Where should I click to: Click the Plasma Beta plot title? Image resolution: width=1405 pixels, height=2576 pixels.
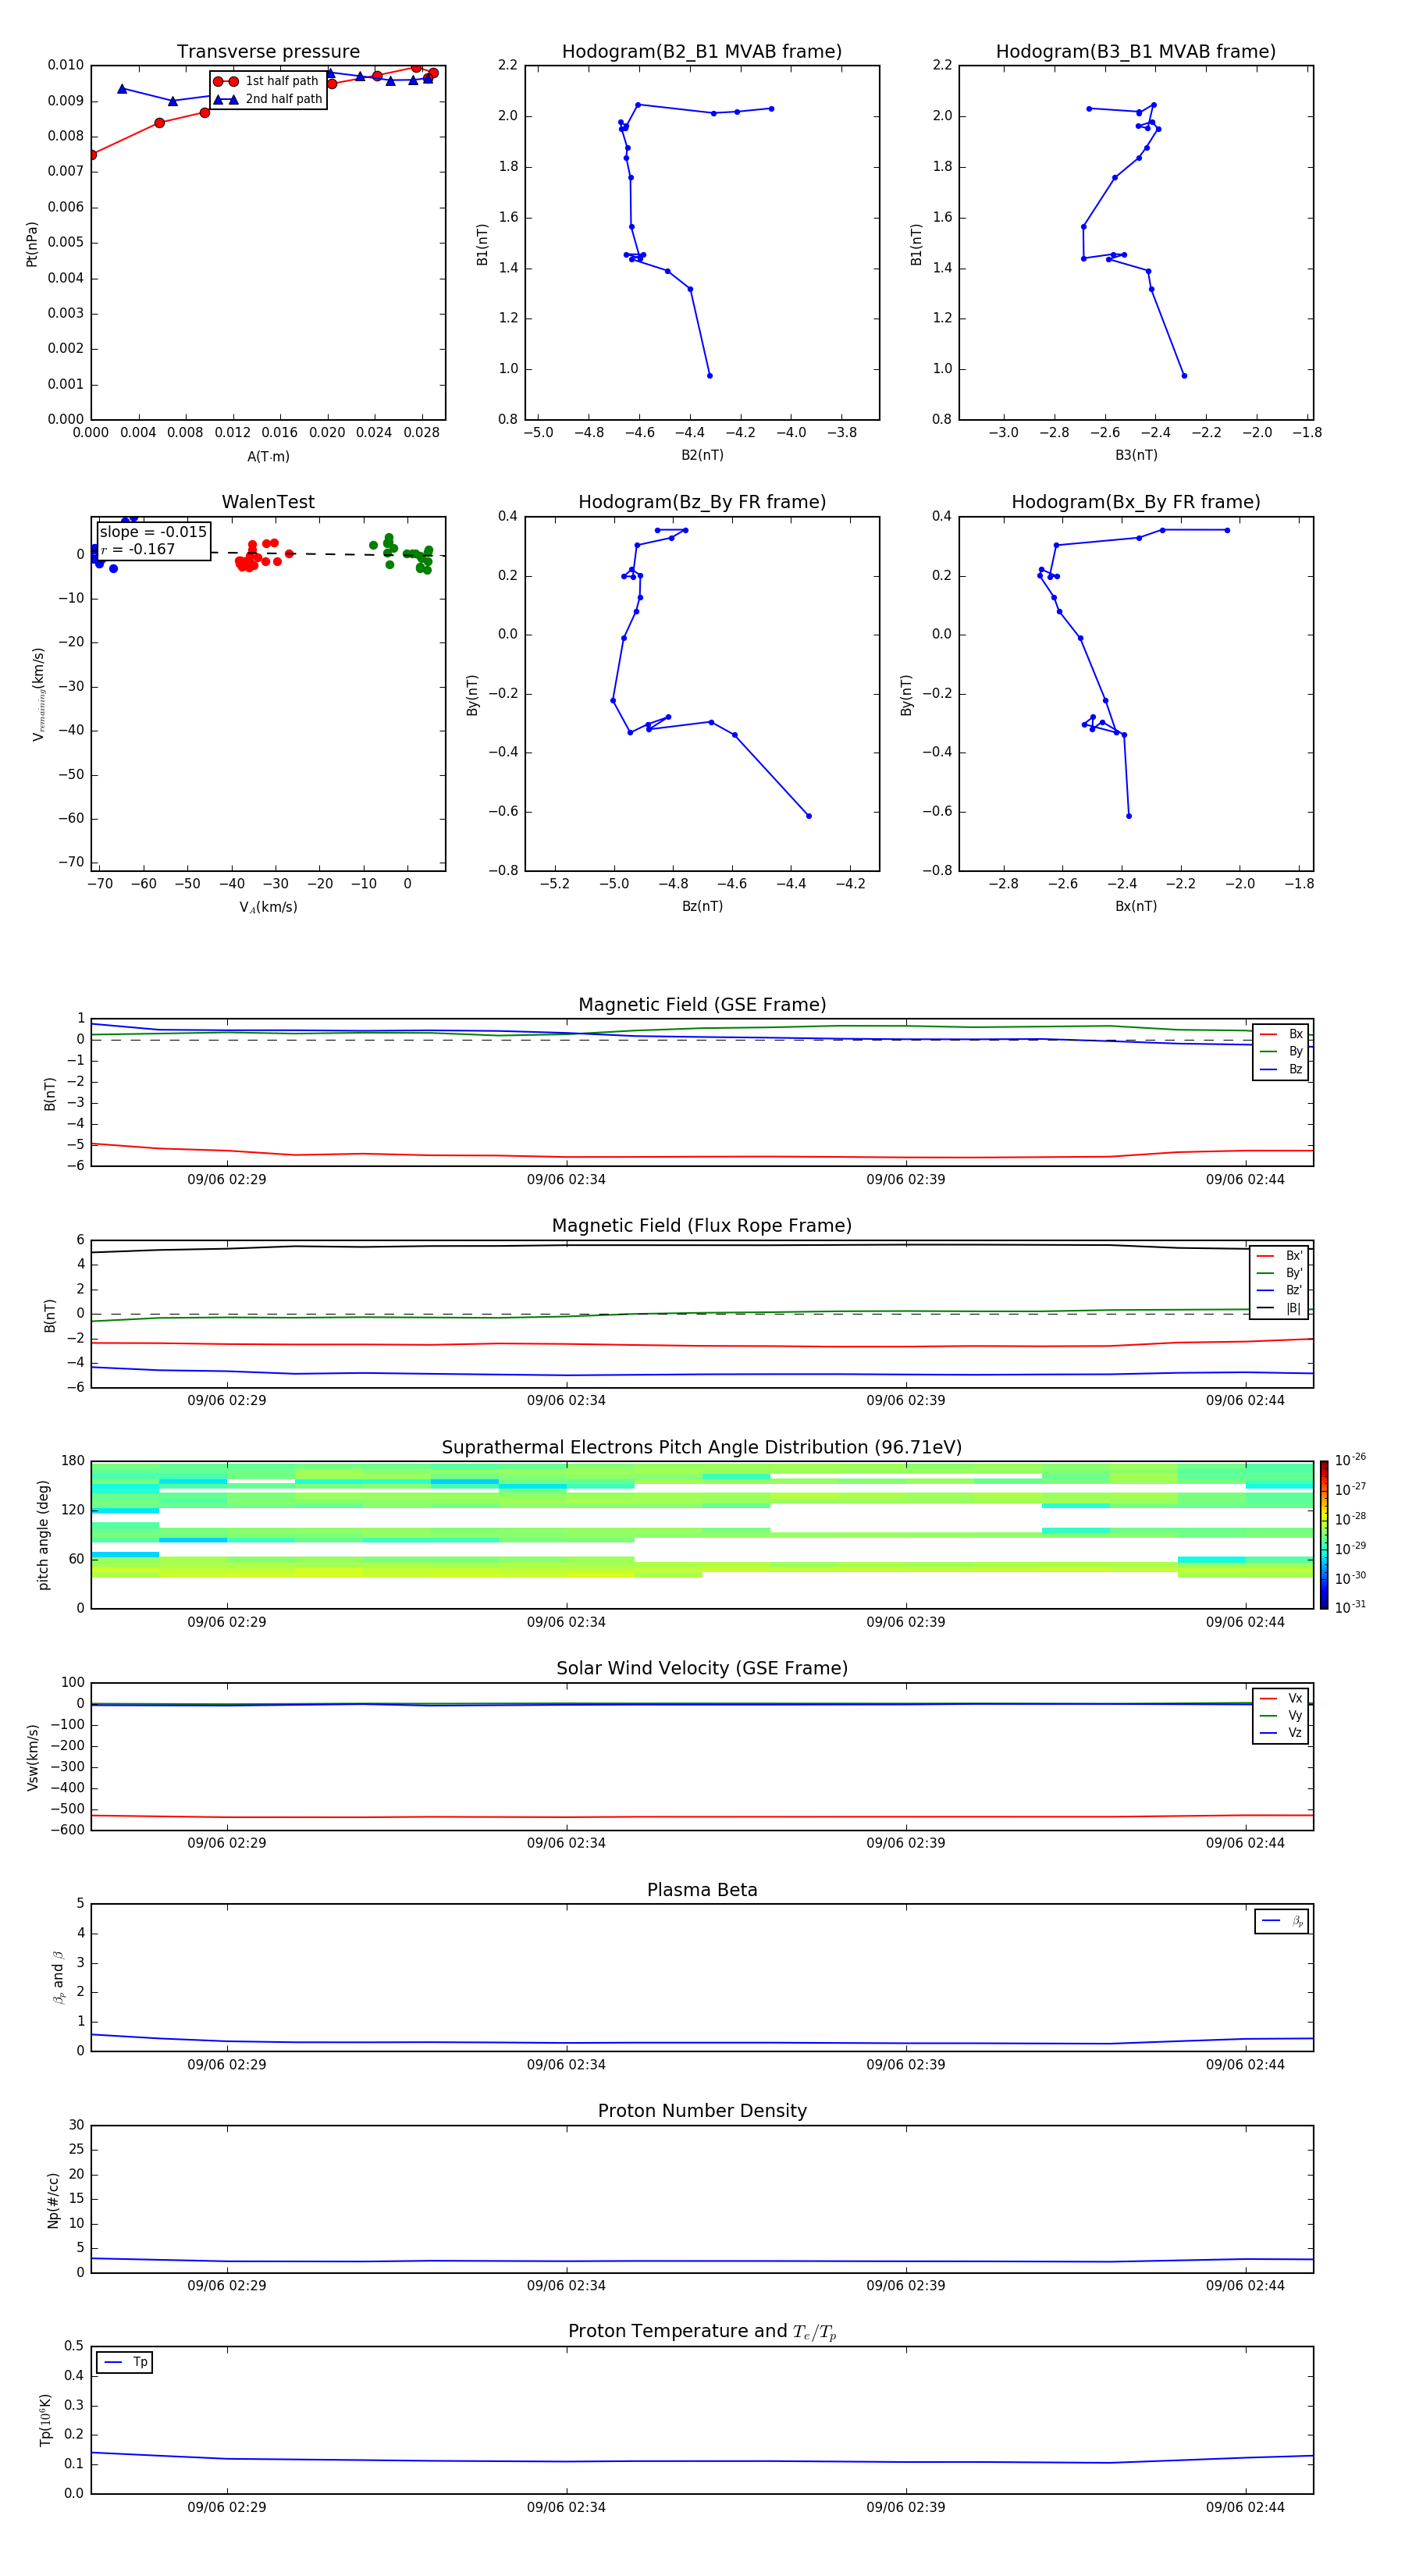(702, 1890)
